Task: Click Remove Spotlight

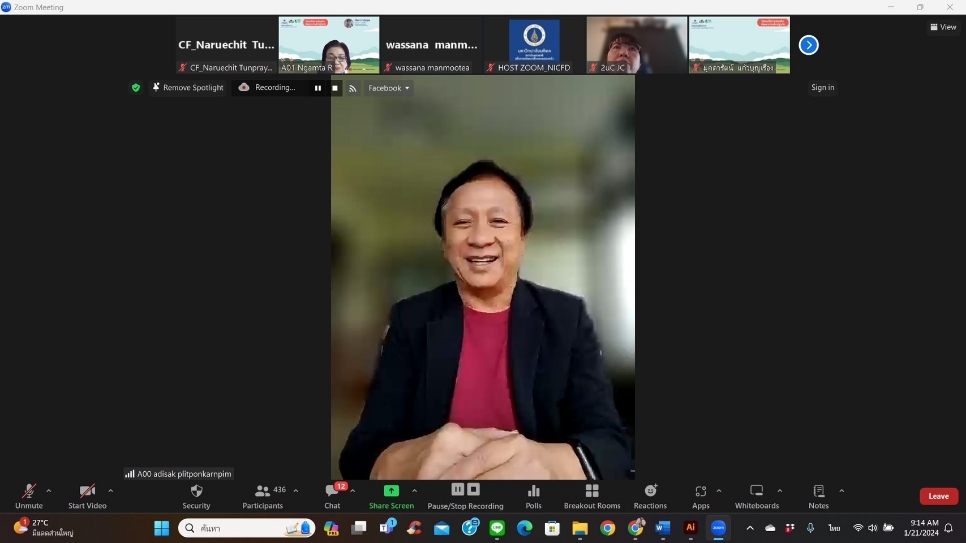Action: 188,88
